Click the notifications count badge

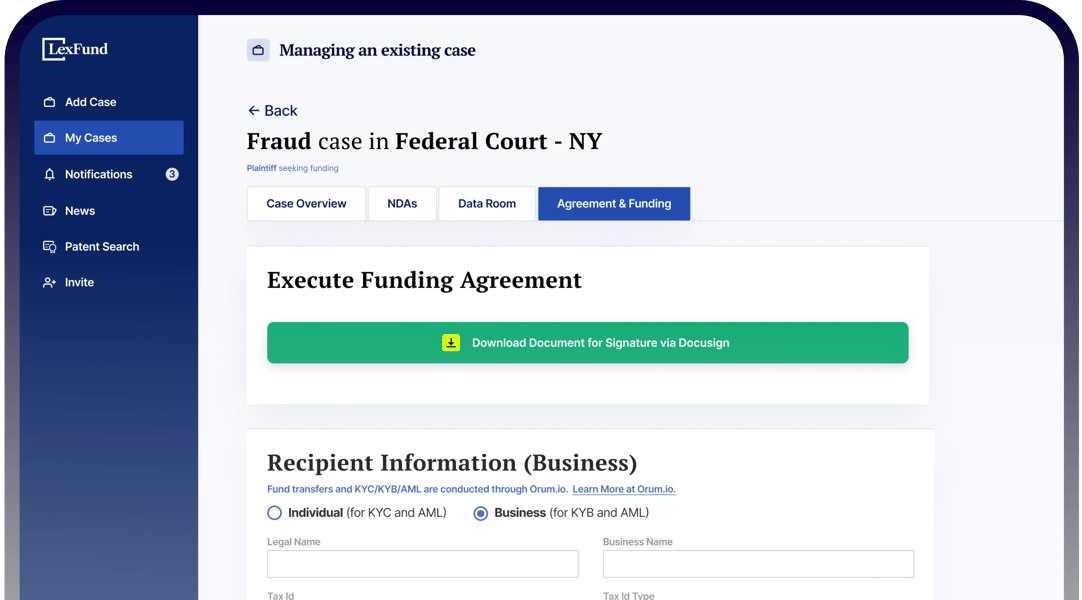[172, 174]
